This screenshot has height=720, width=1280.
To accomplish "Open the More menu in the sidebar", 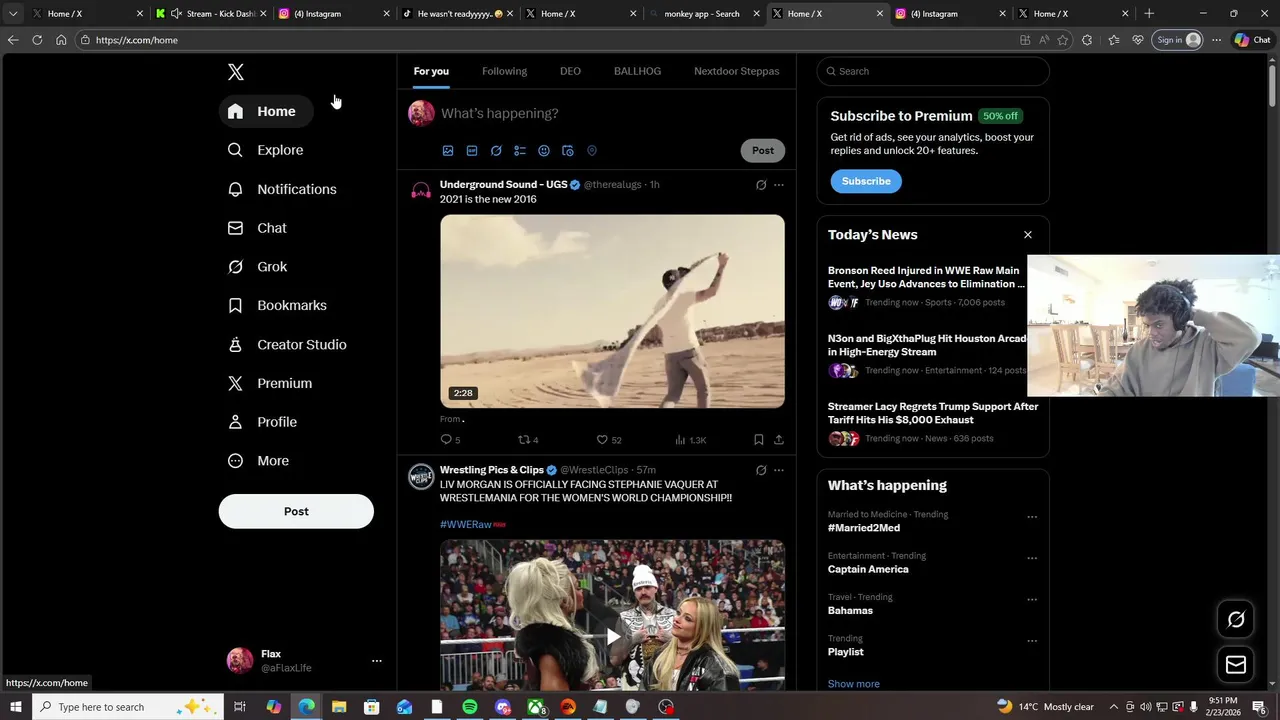I will point(259,461).
